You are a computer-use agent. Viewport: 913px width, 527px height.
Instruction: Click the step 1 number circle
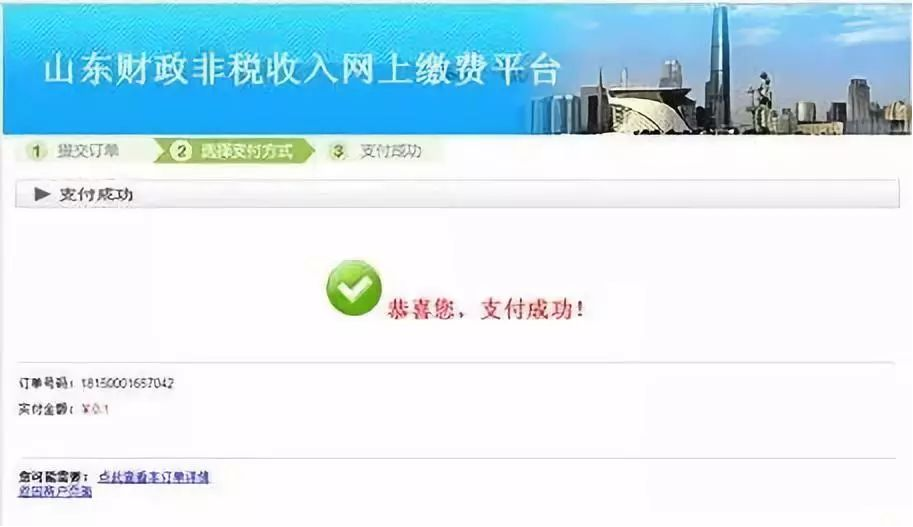(x=36, y=151)
